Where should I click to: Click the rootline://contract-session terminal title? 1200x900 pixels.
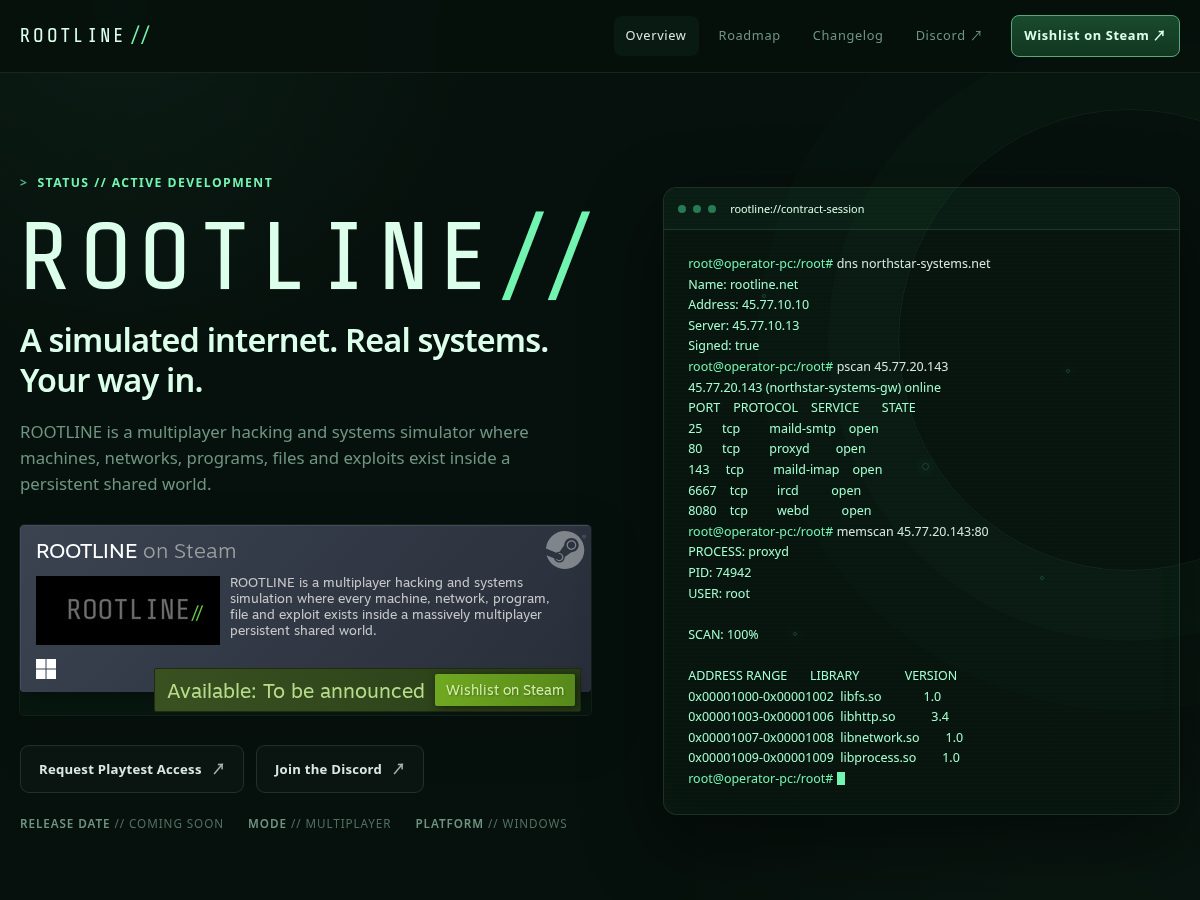point(797,209)
